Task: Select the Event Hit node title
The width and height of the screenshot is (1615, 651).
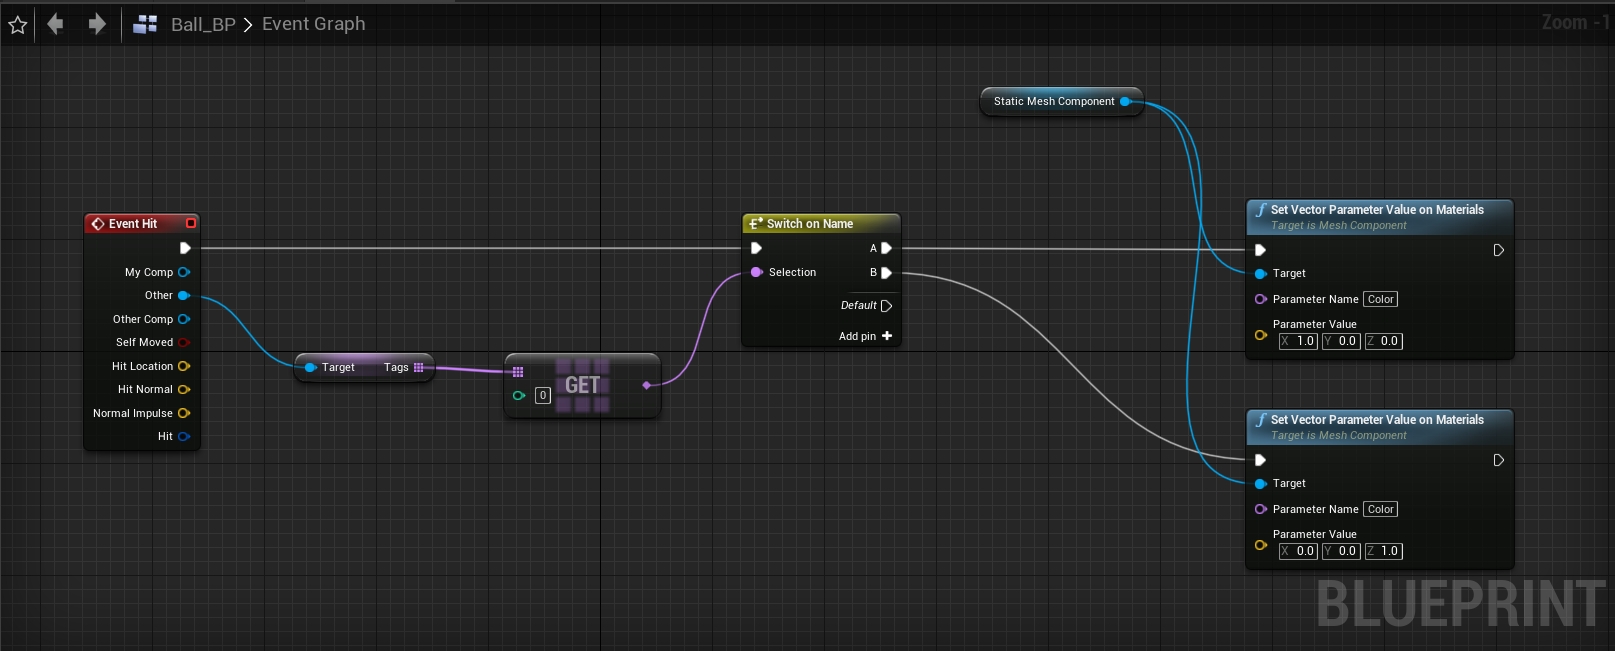Action: (132, 224)
